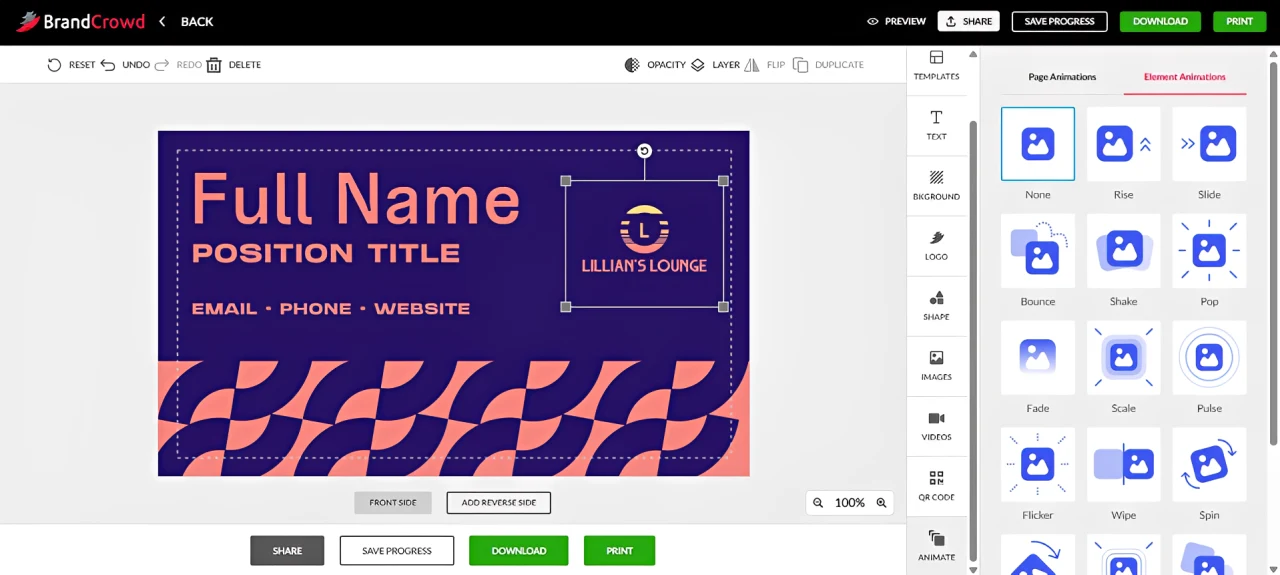Duplicate the selected element
1280x575 pixels.
click(828, 65)
